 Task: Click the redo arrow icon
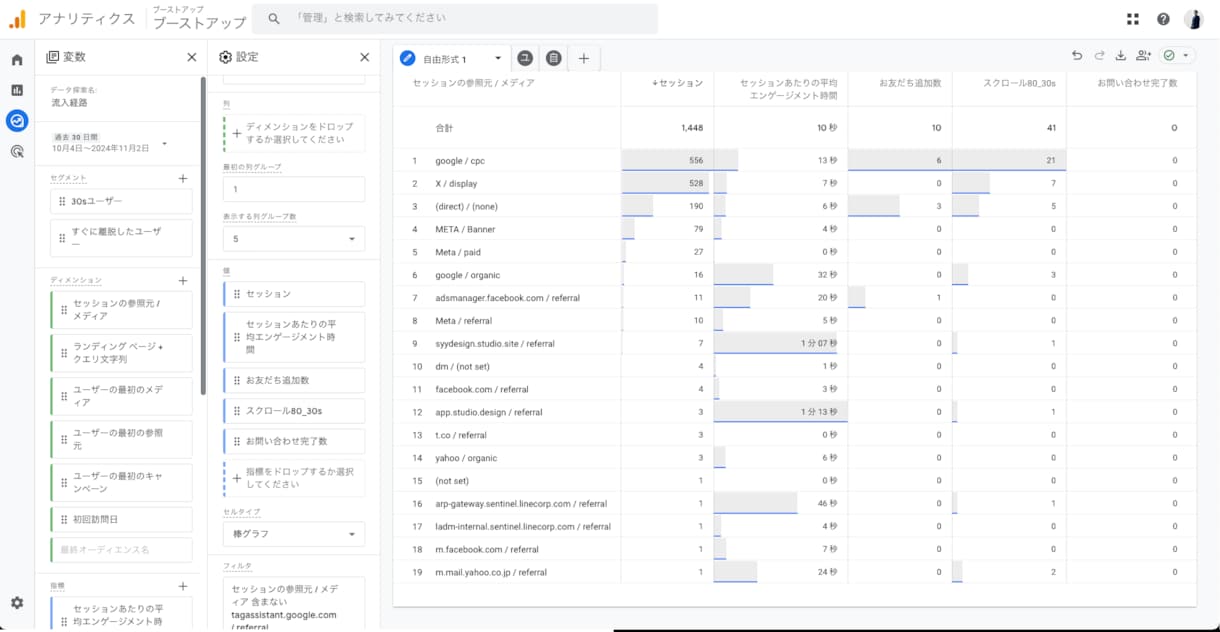click(1099, 56)
